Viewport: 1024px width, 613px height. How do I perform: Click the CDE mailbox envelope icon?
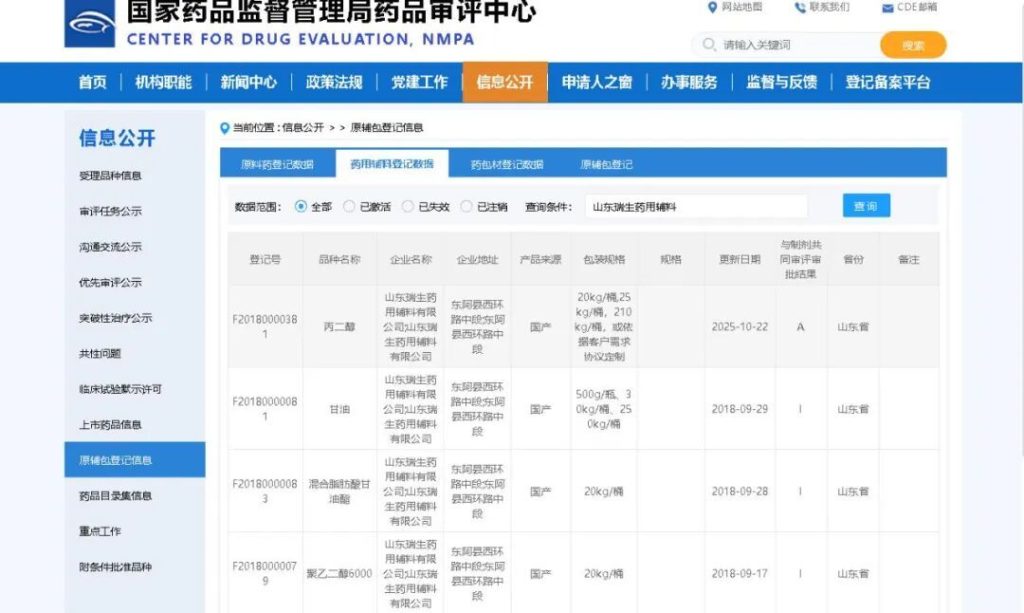click(x=887, y=8)
